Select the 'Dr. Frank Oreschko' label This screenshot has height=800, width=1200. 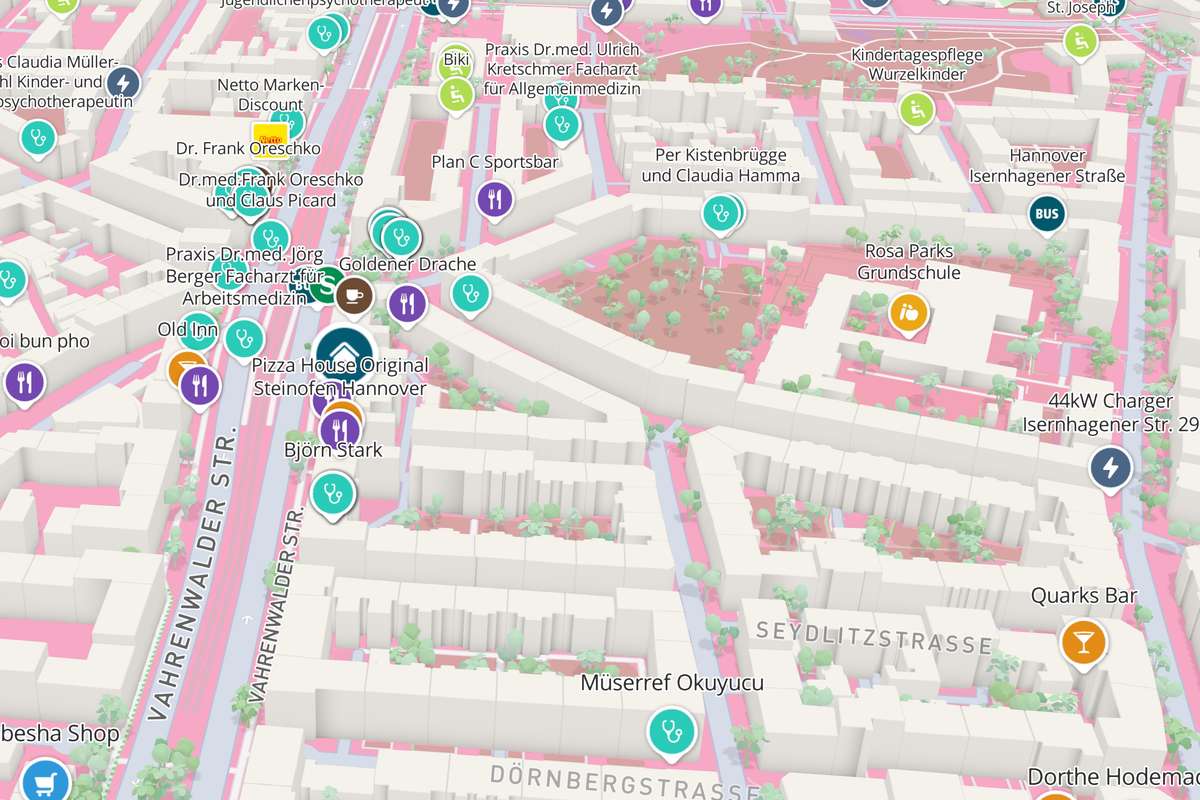pos(248,149)
